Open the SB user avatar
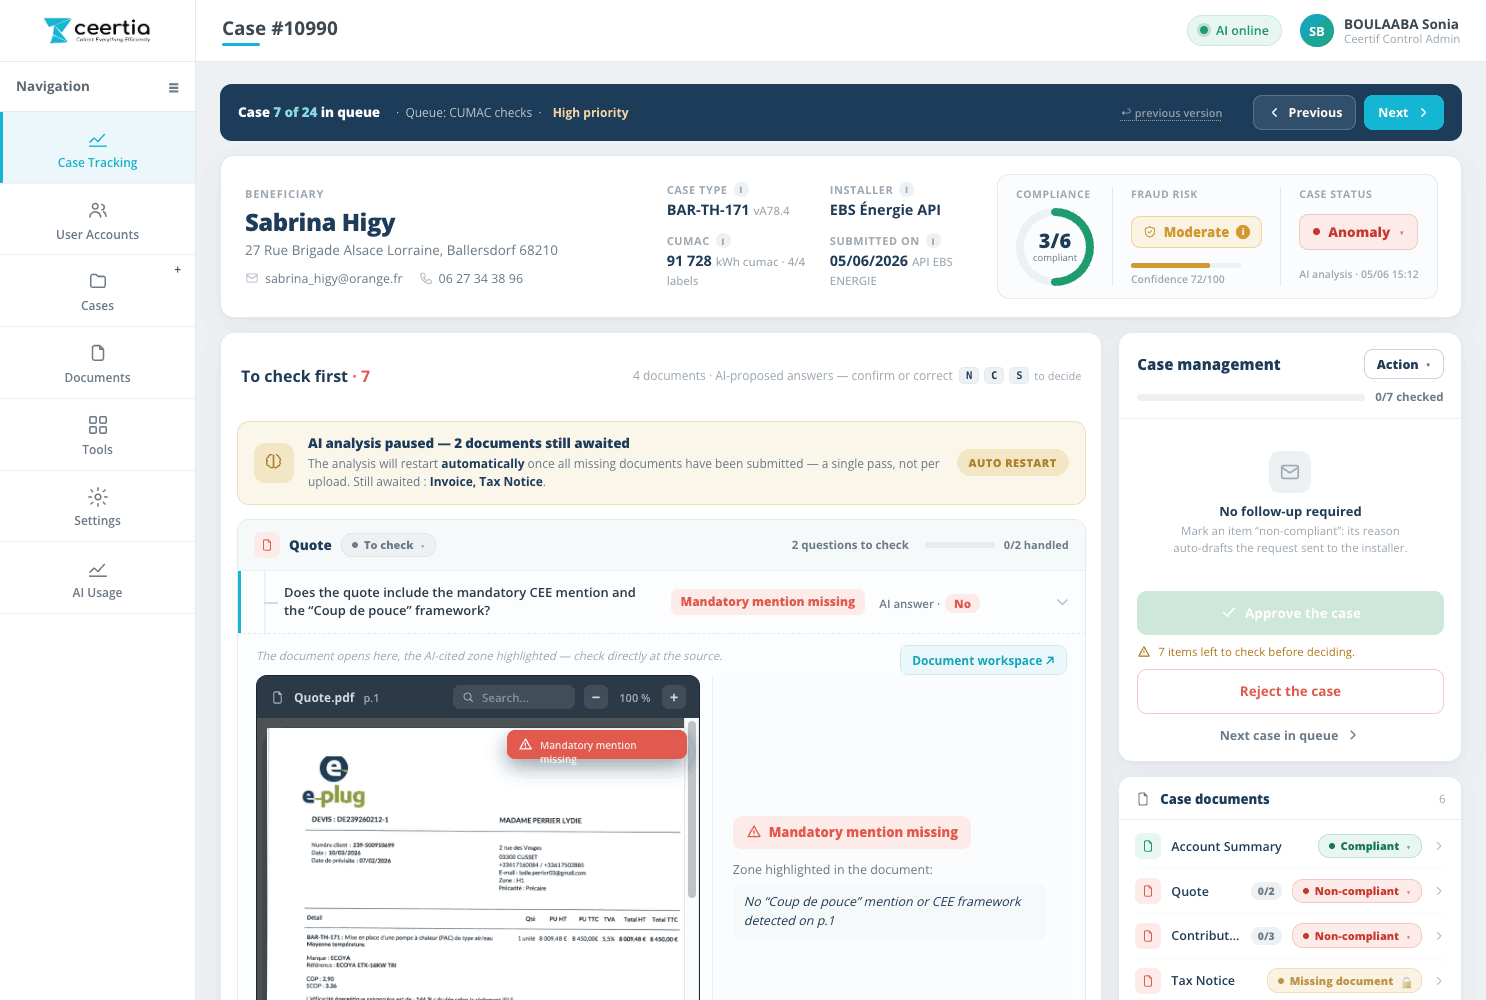 pyautogui.click(x=1317, y=31)
